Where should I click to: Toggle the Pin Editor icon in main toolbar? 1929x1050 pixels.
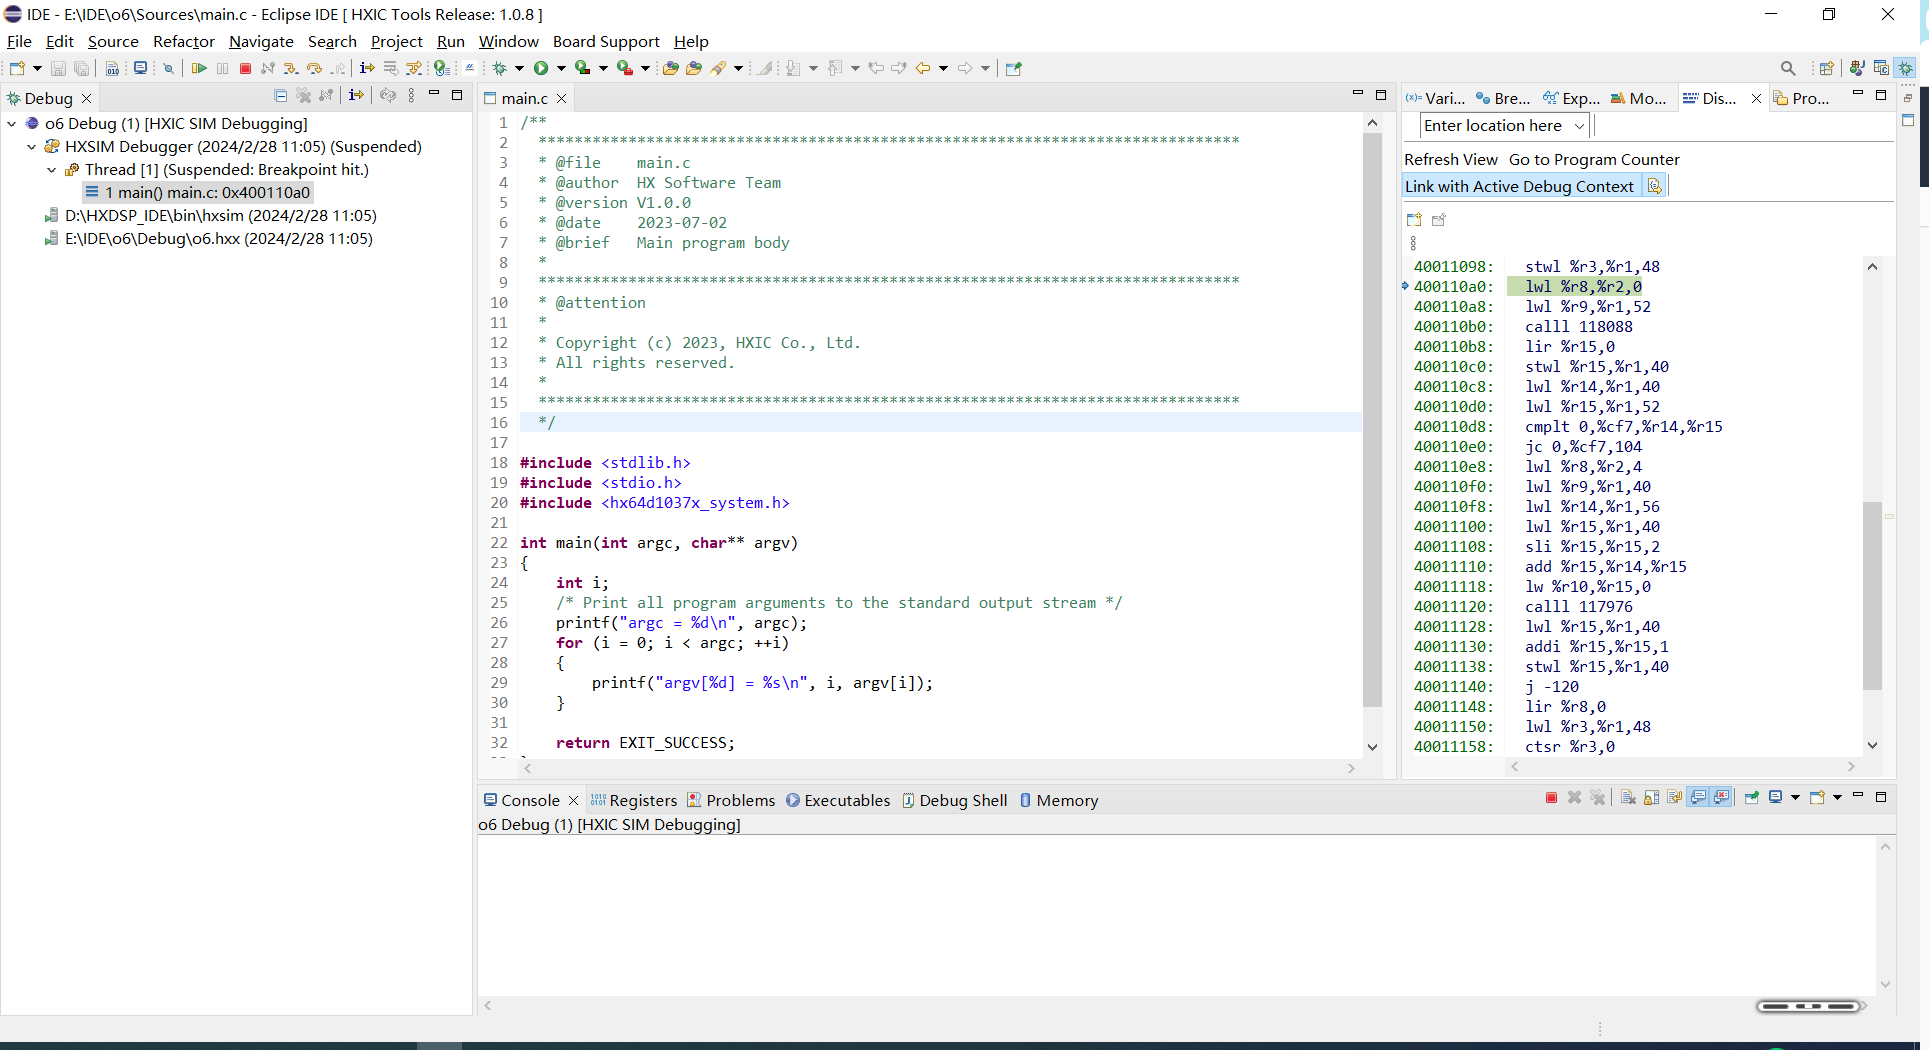pos(1014,68)
